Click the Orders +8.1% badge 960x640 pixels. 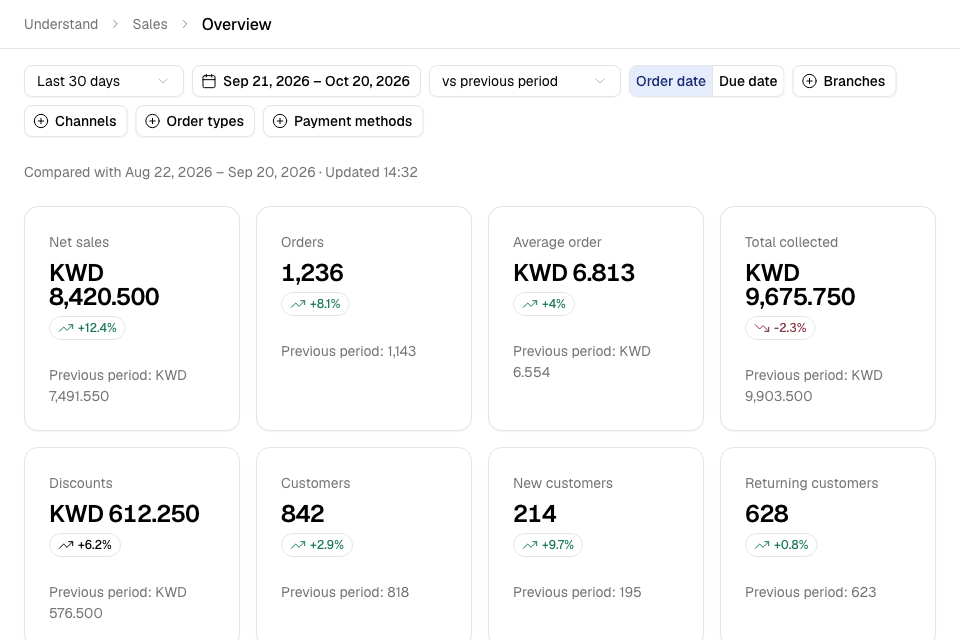point(315,304)
